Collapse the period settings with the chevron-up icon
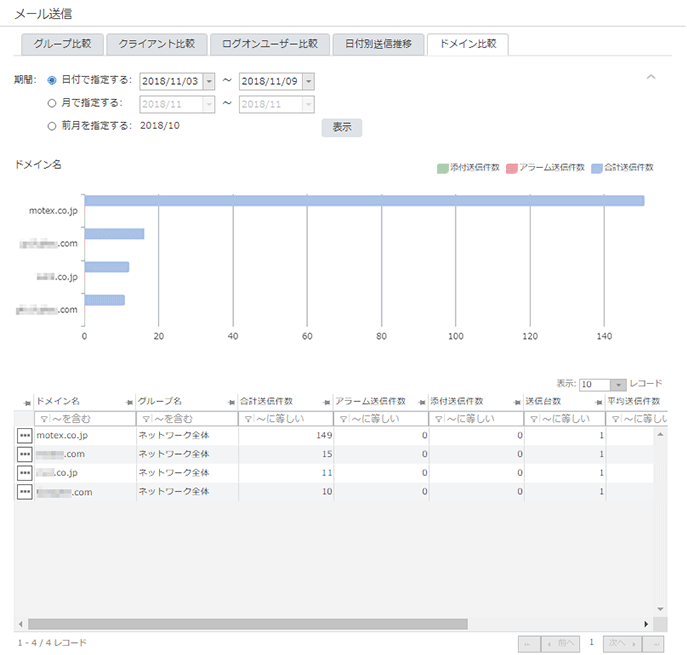This screenshot has width=687, height=655. [651, 76]
